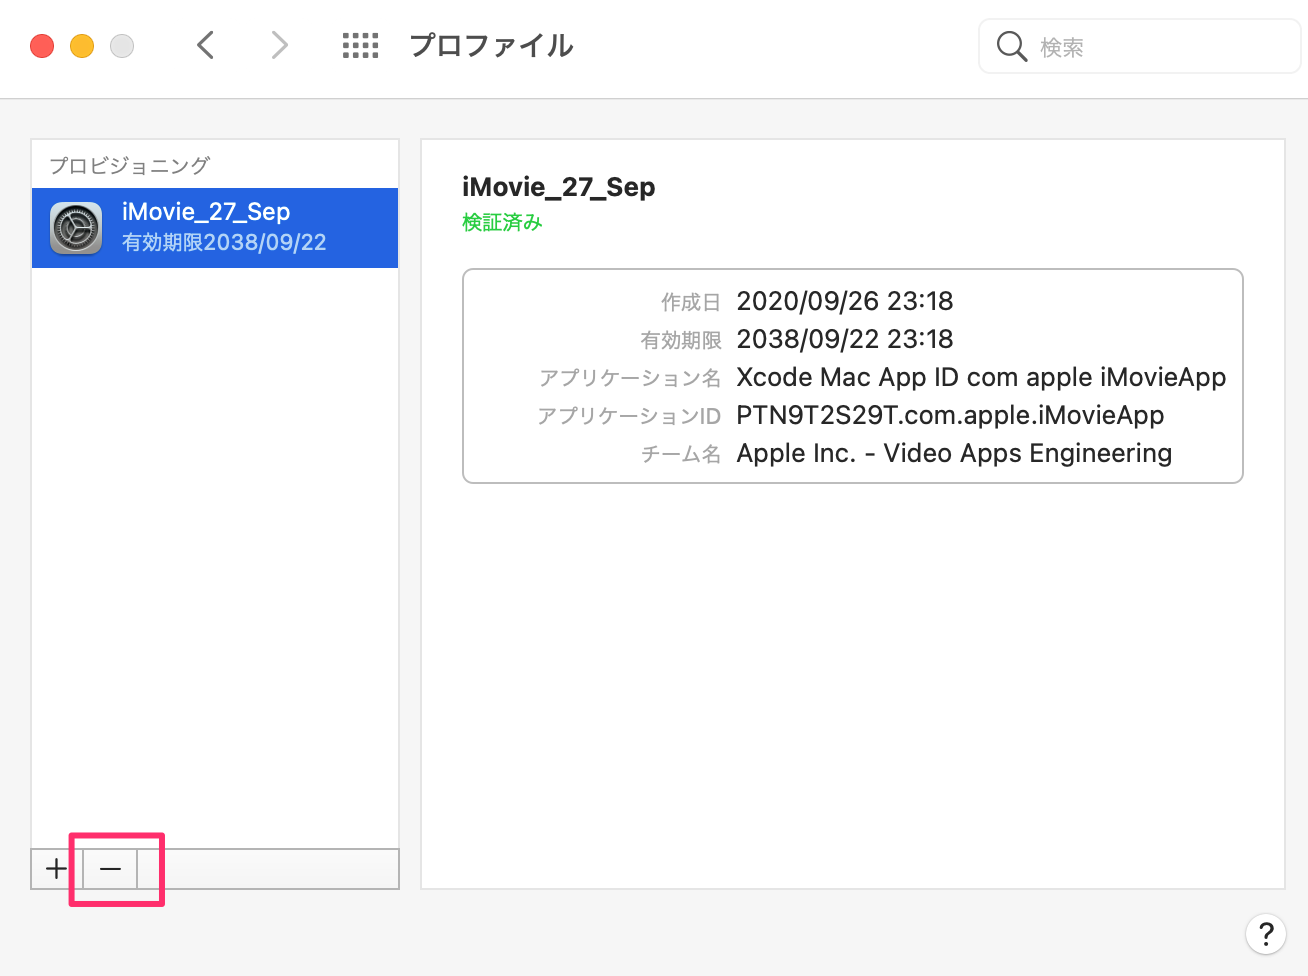Click the 作成日 label
Image resolution: width=1308 pixels, height=976 pixels.
(691, 302)
